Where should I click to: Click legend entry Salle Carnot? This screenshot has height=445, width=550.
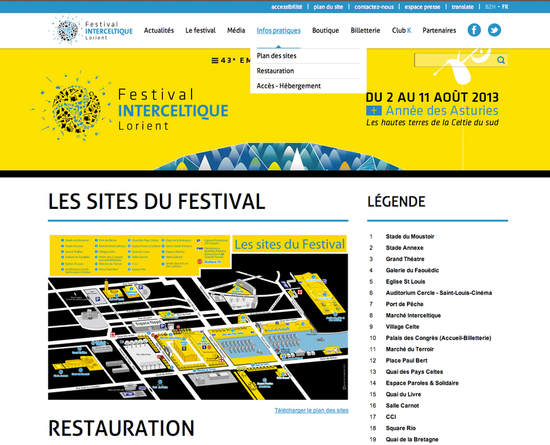[402, 405]
